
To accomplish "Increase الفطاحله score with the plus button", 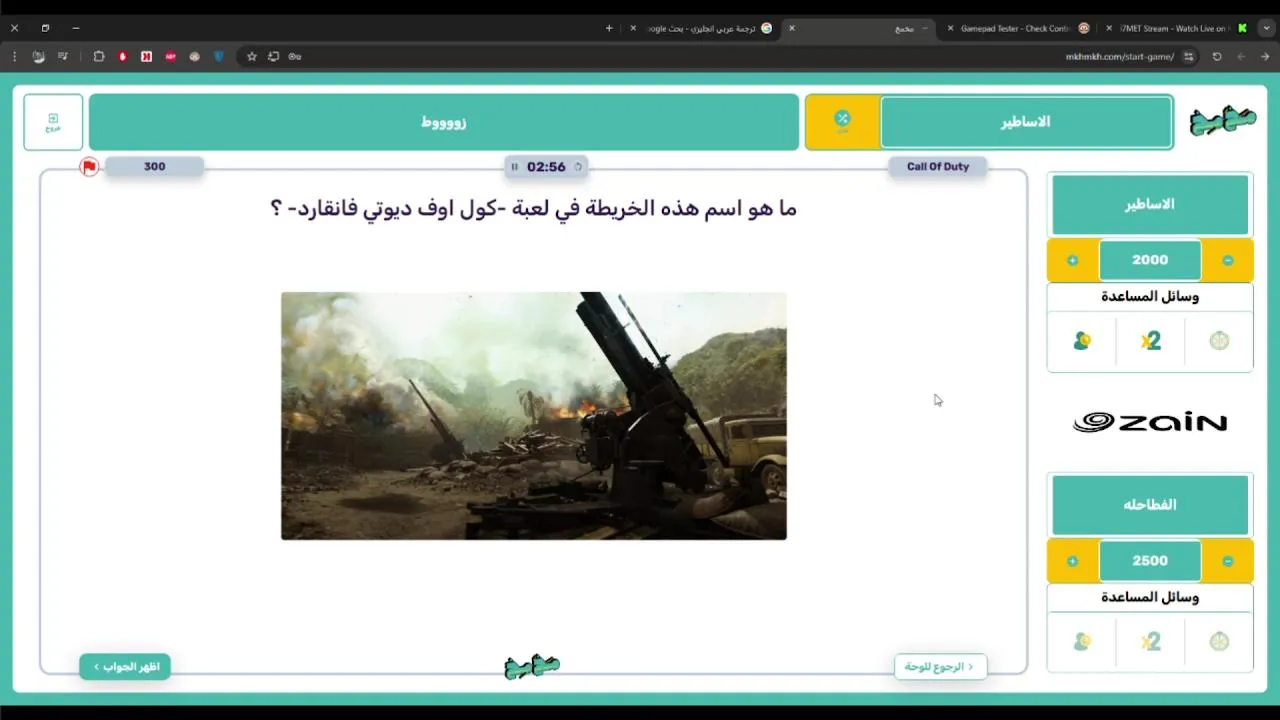I will click(x=1073, y=561).
